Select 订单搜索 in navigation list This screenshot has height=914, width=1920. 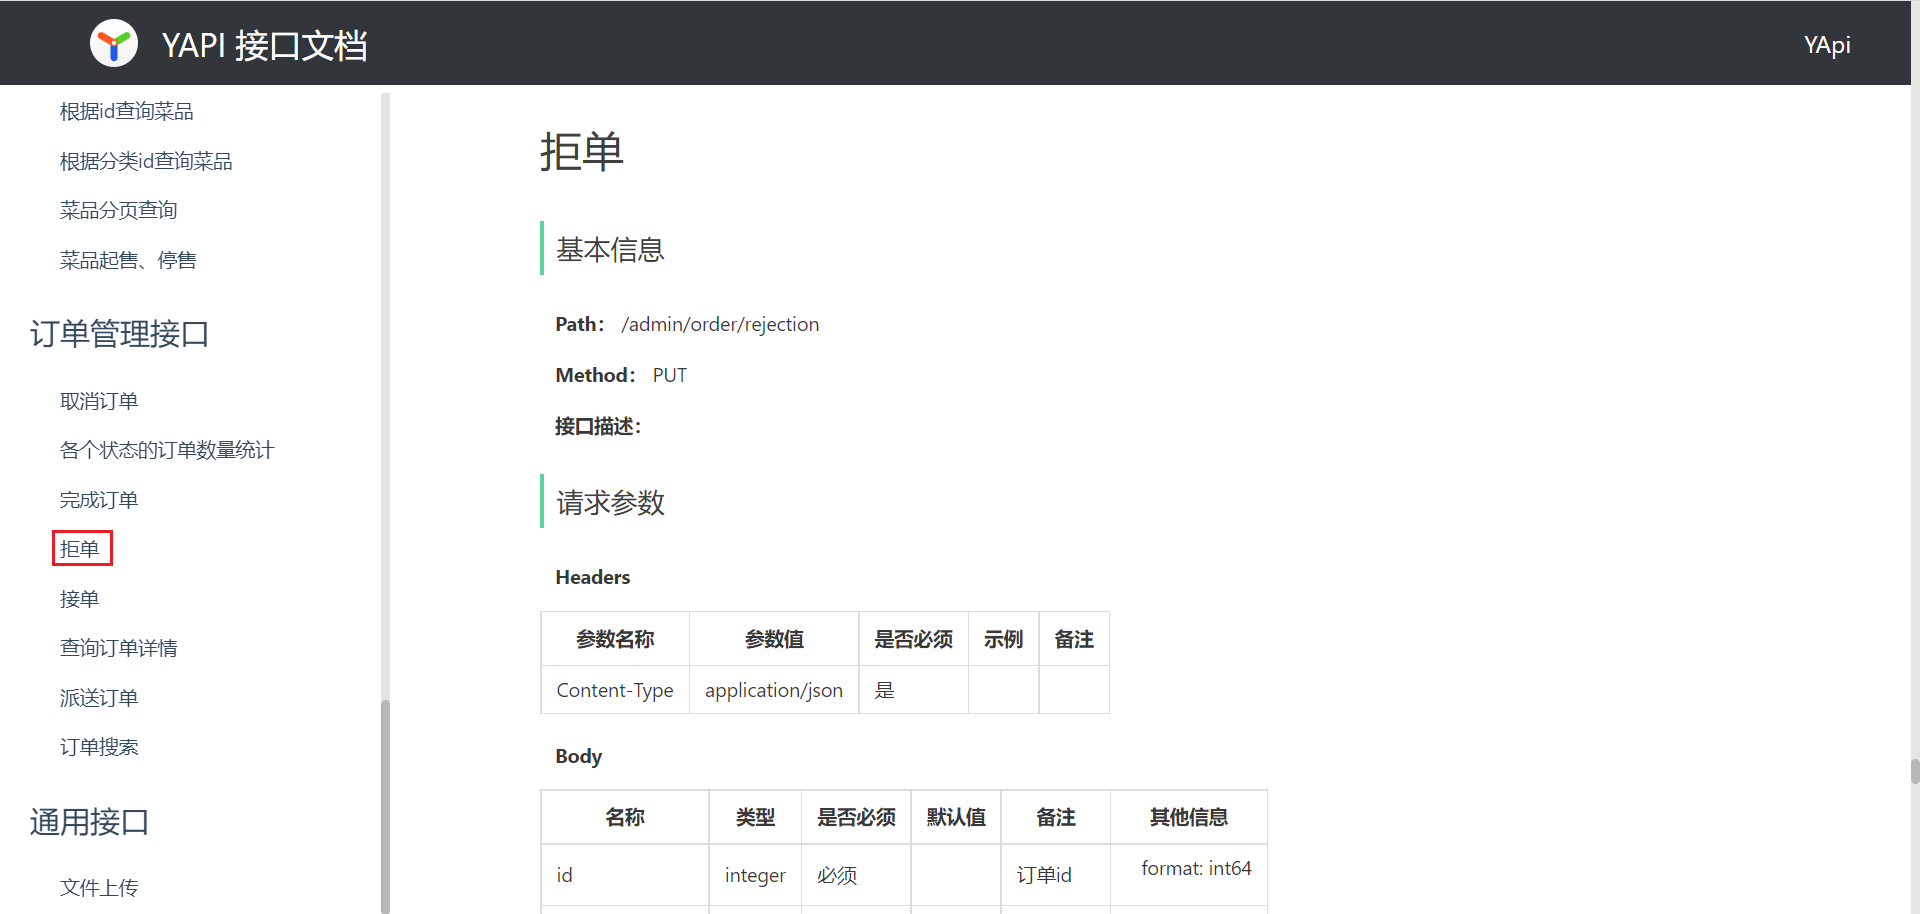click(x=99, y=747)
